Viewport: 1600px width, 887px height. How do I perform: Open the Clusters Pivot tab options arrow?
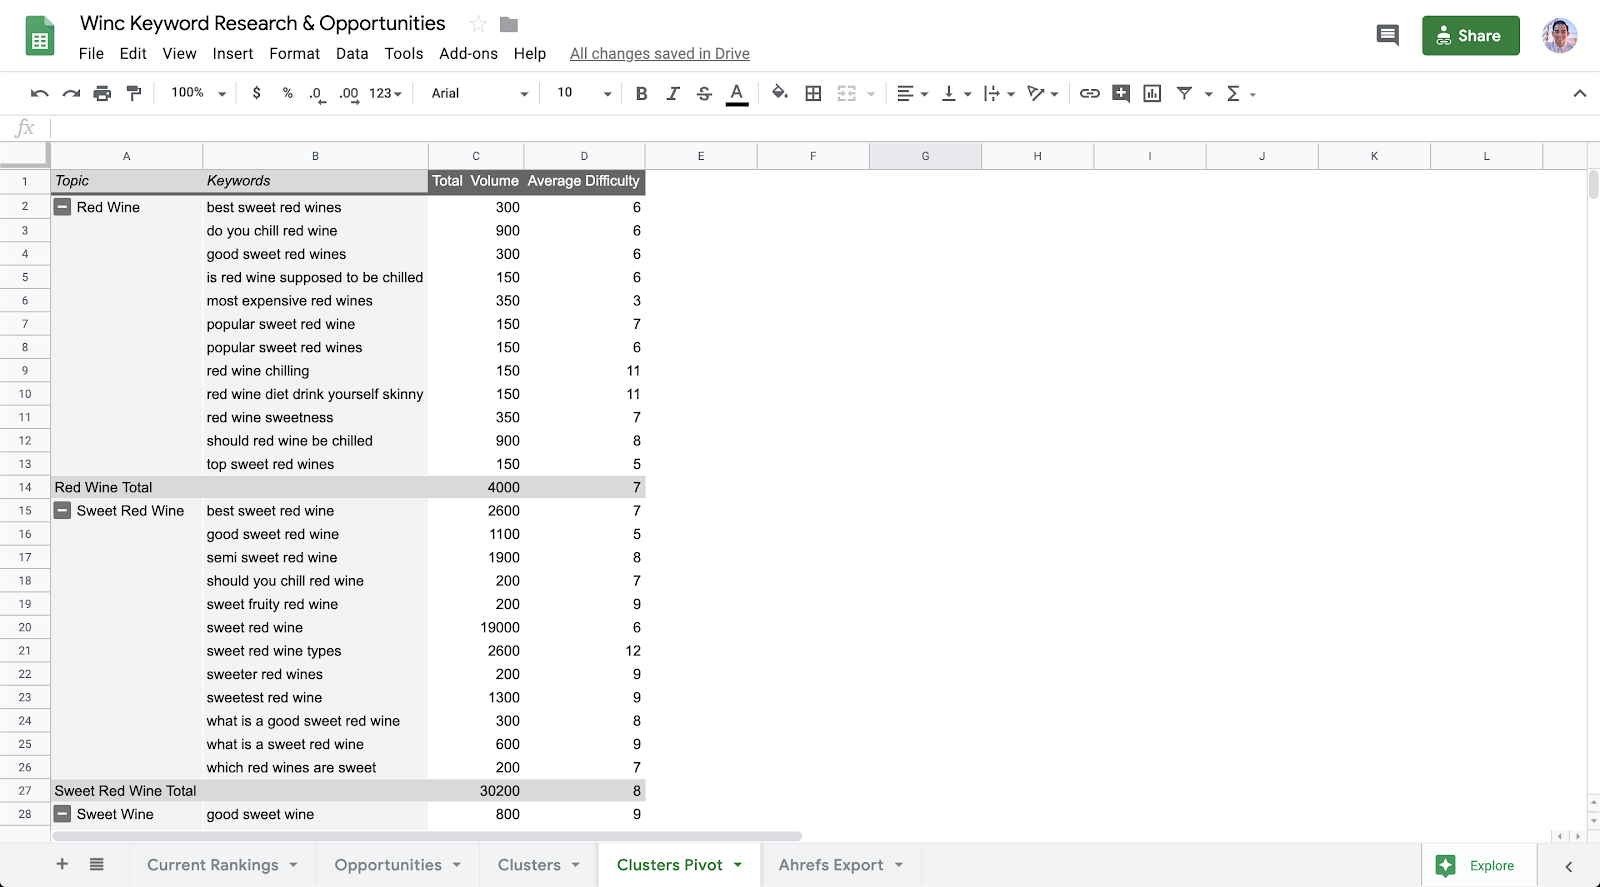tap(738, 865)
